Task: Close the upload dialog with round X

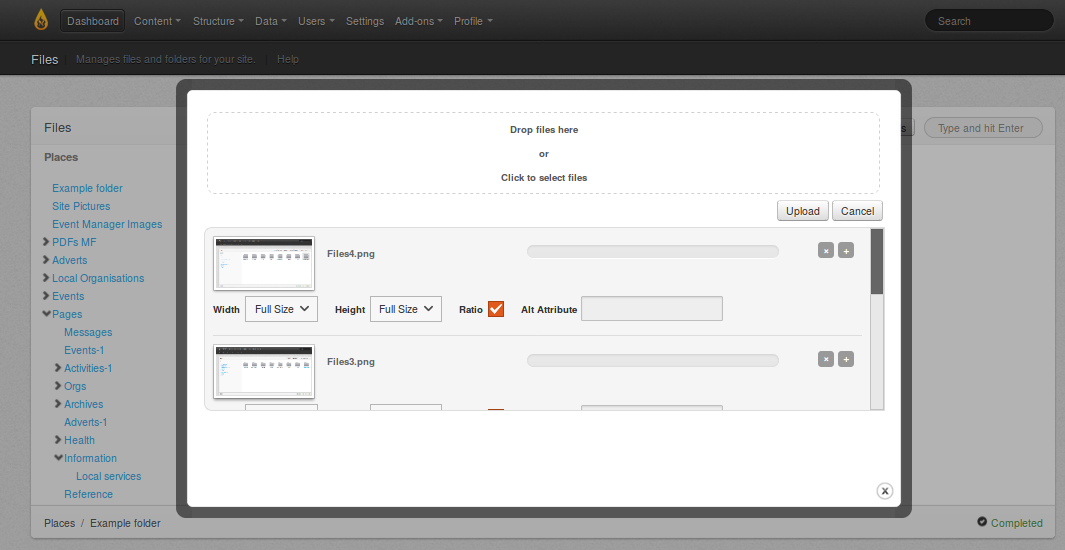Action: [884, 491]
